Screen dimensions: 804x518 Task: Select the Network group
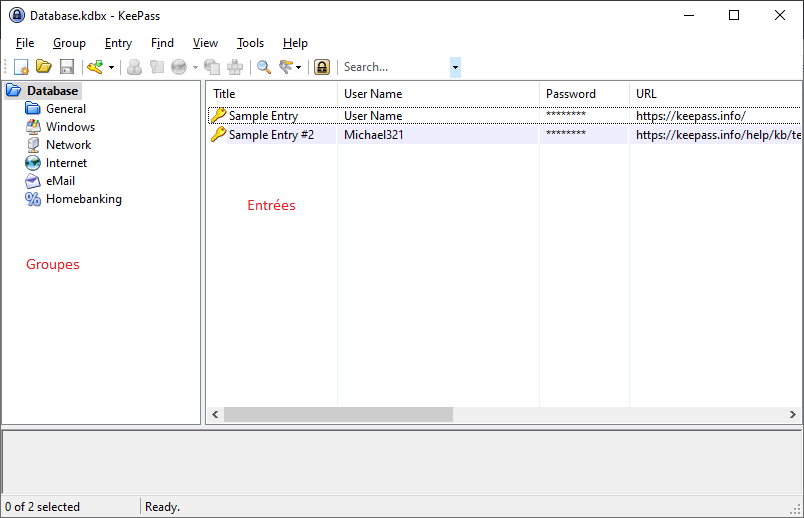(x=68, y=145)
